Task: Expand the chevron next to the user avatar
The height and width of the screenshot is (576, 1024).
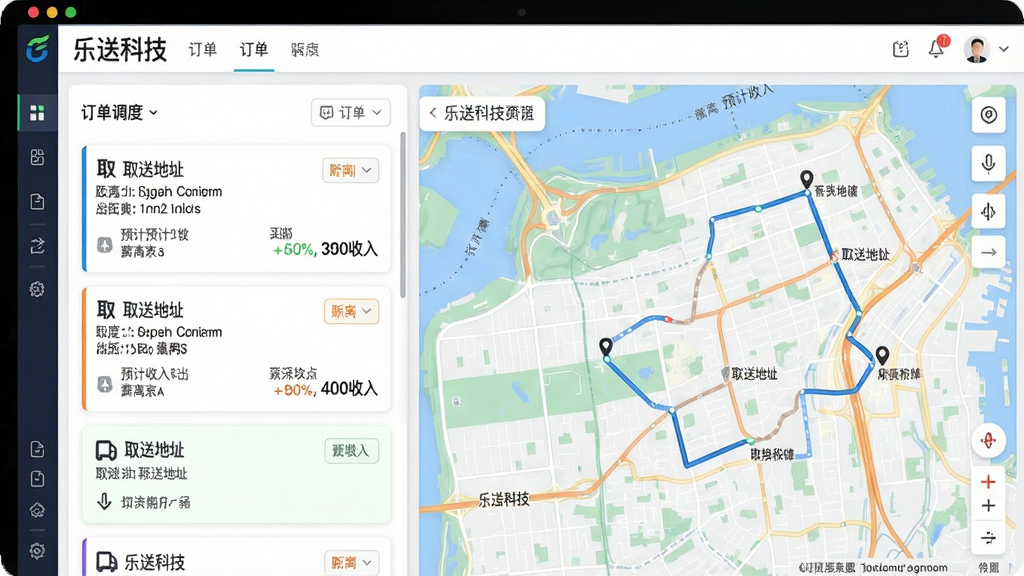Action: 1004,49
